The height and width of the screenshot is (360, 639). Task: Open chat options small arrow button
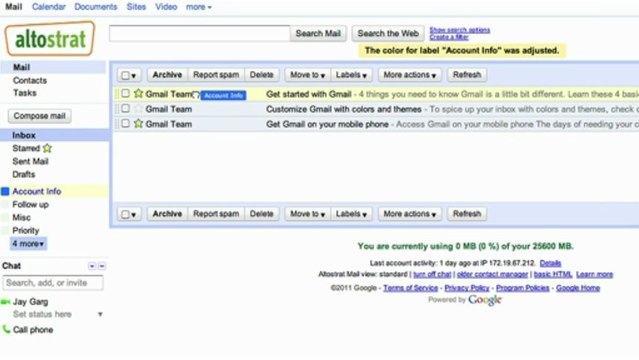tap(92, 266)
